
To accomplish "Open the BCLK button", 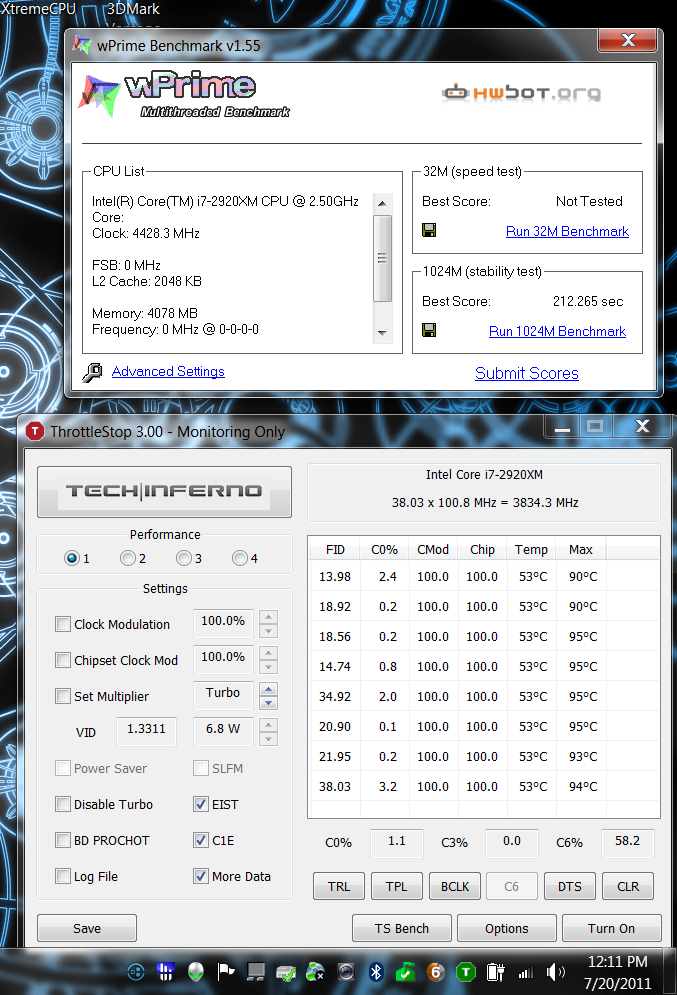I will (455, 886).
